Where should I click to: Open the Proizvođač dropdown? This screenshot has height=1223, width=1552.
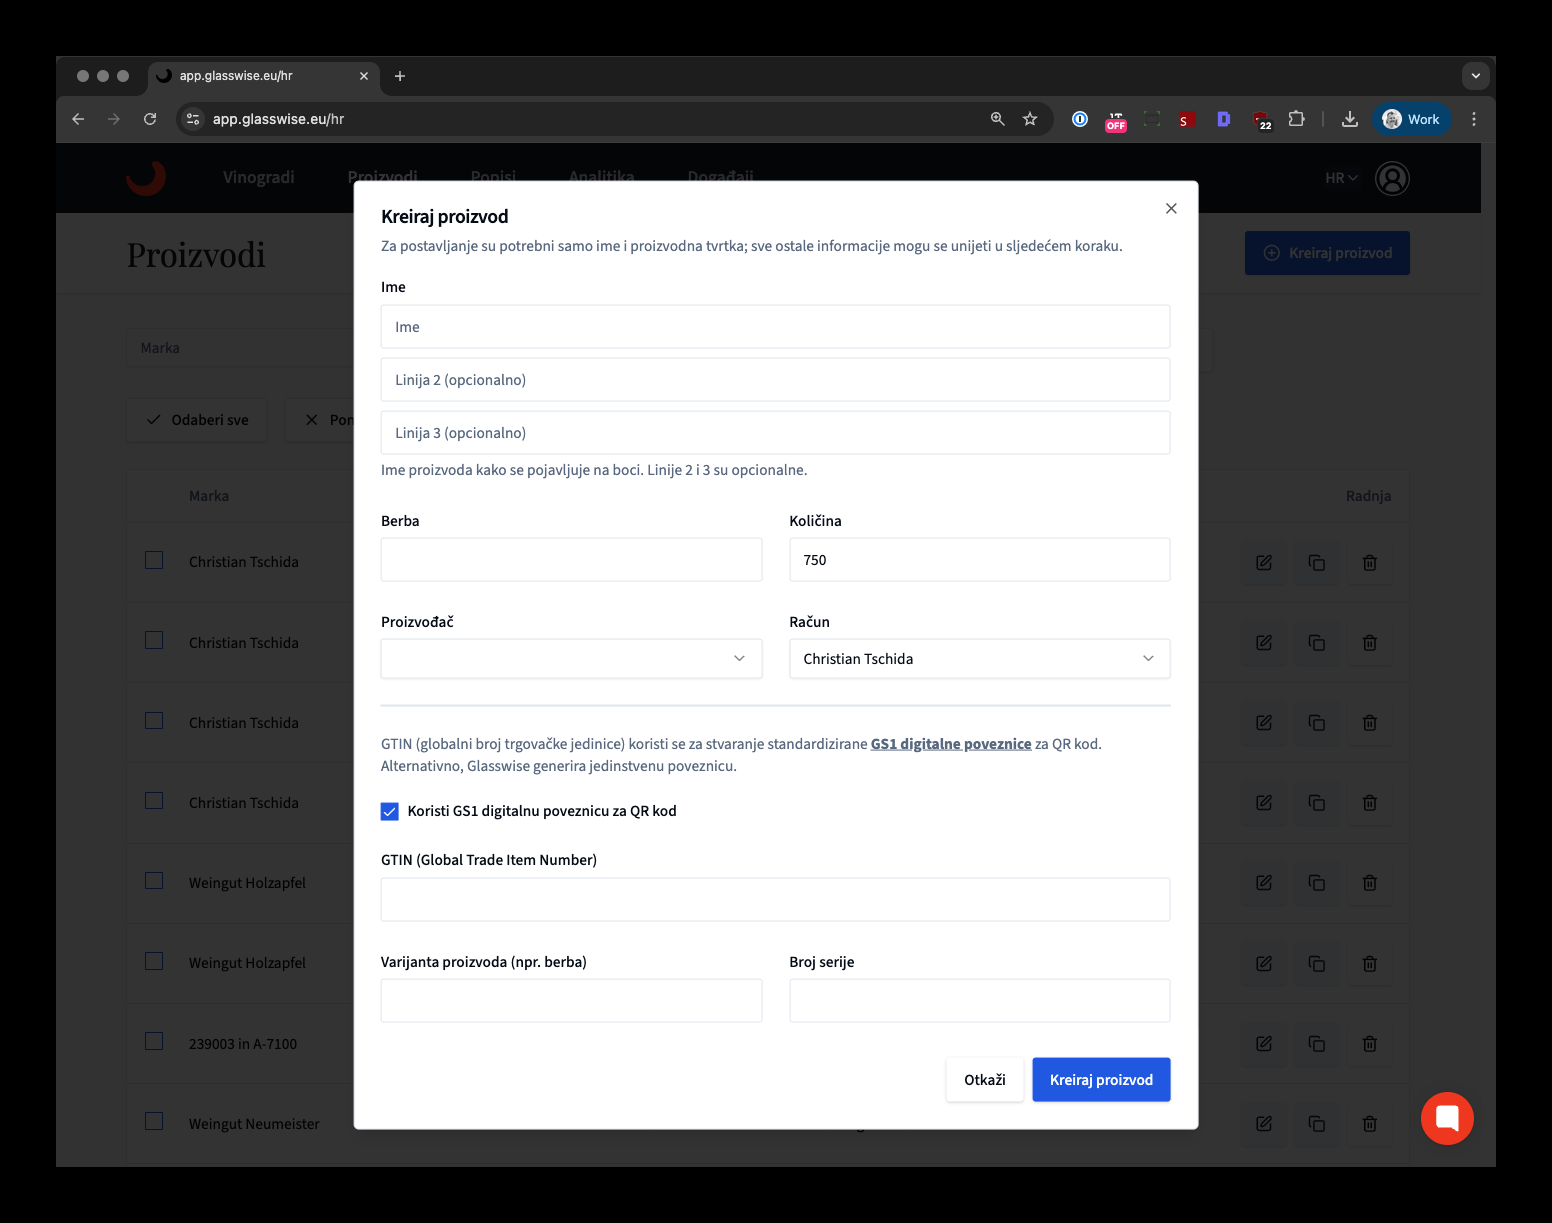pos(571,659)
